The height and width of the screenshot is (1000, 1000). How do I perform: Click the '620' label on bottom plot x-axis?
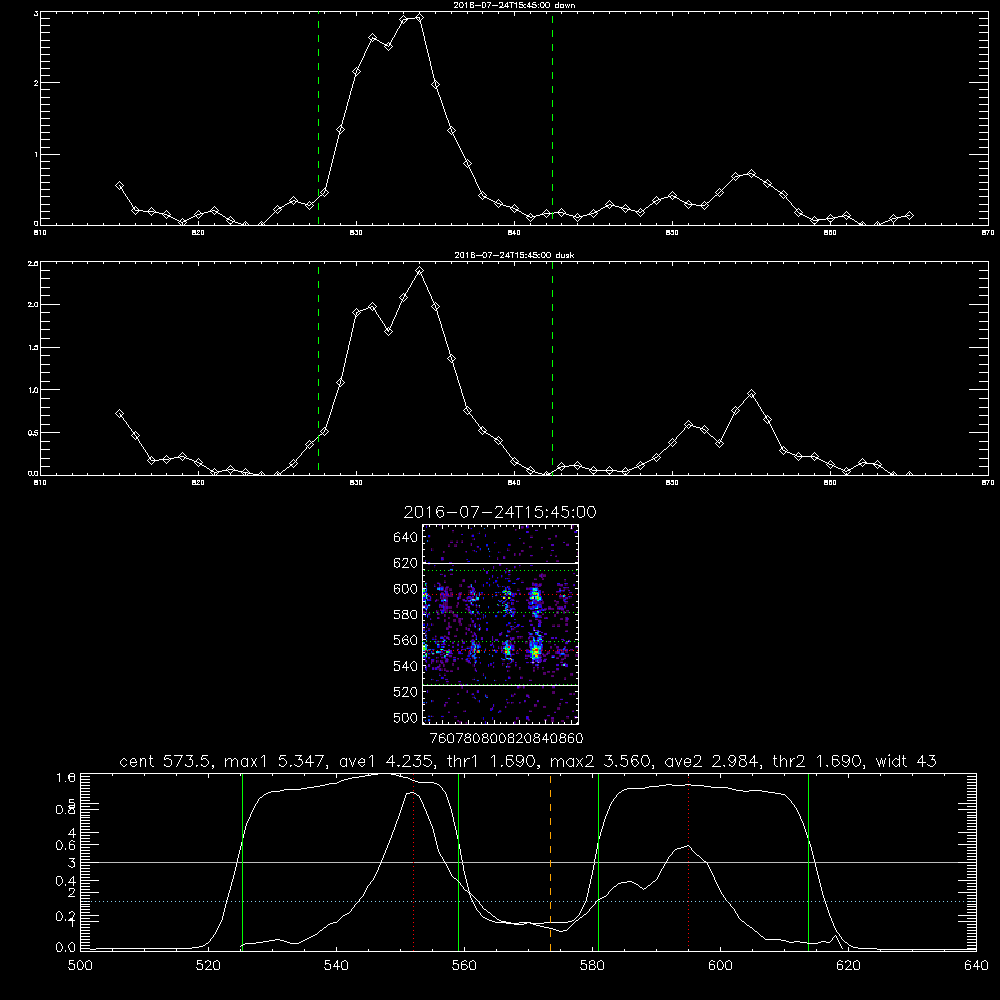click(x=848, y=966)
